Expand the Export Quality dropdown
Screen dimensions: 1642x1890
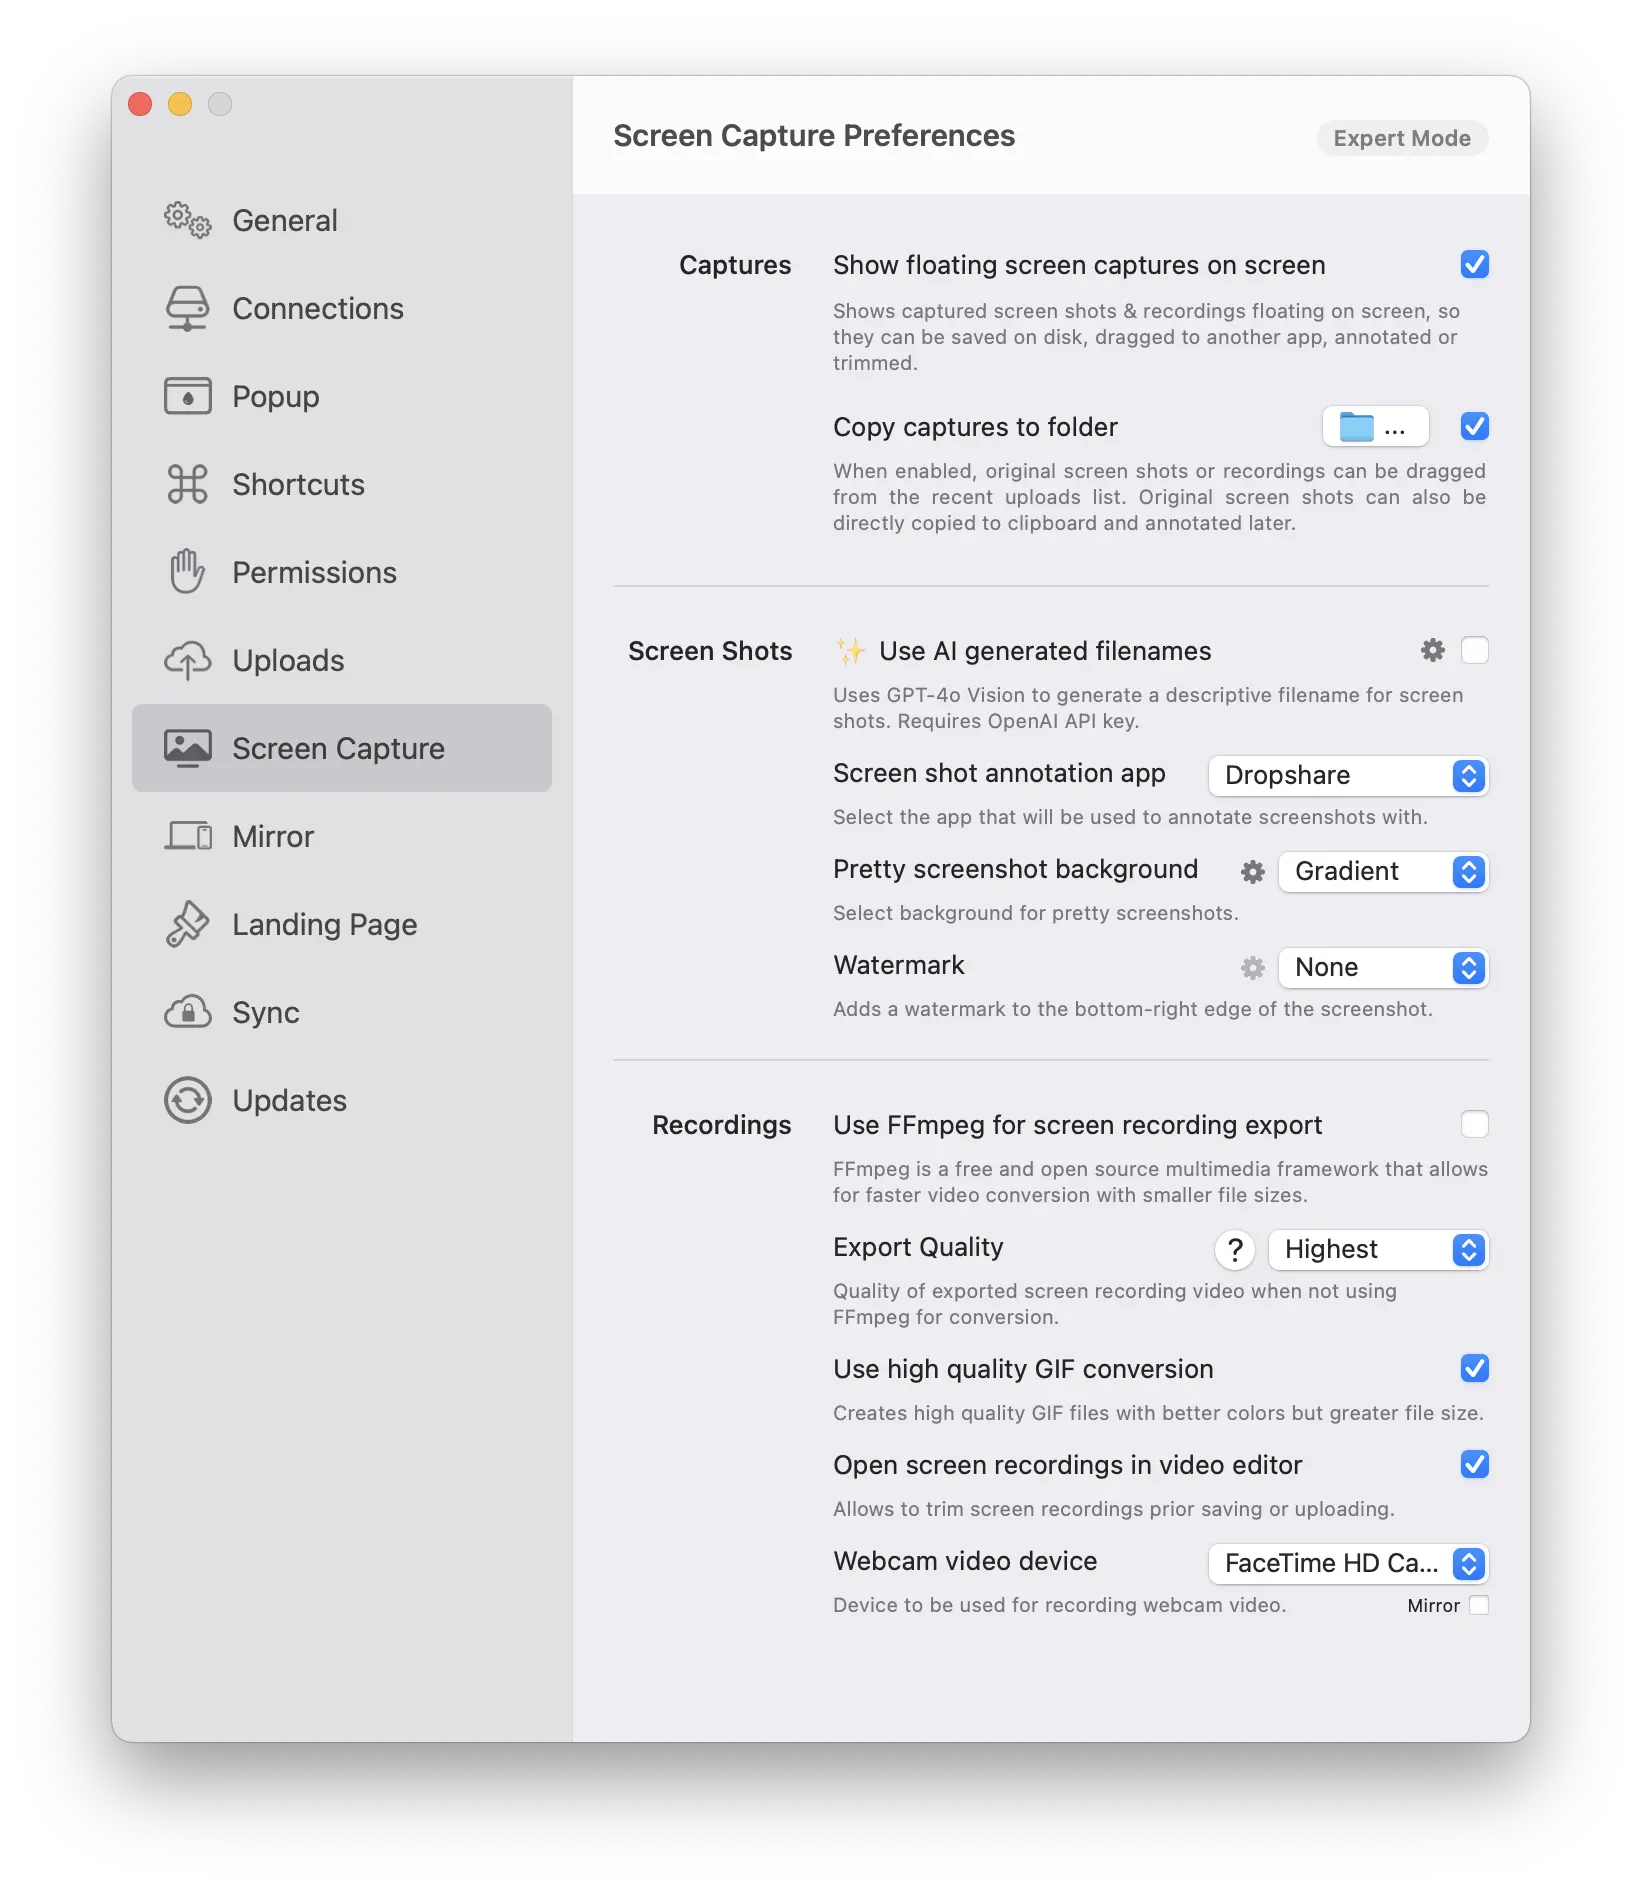point(1377,1250)
